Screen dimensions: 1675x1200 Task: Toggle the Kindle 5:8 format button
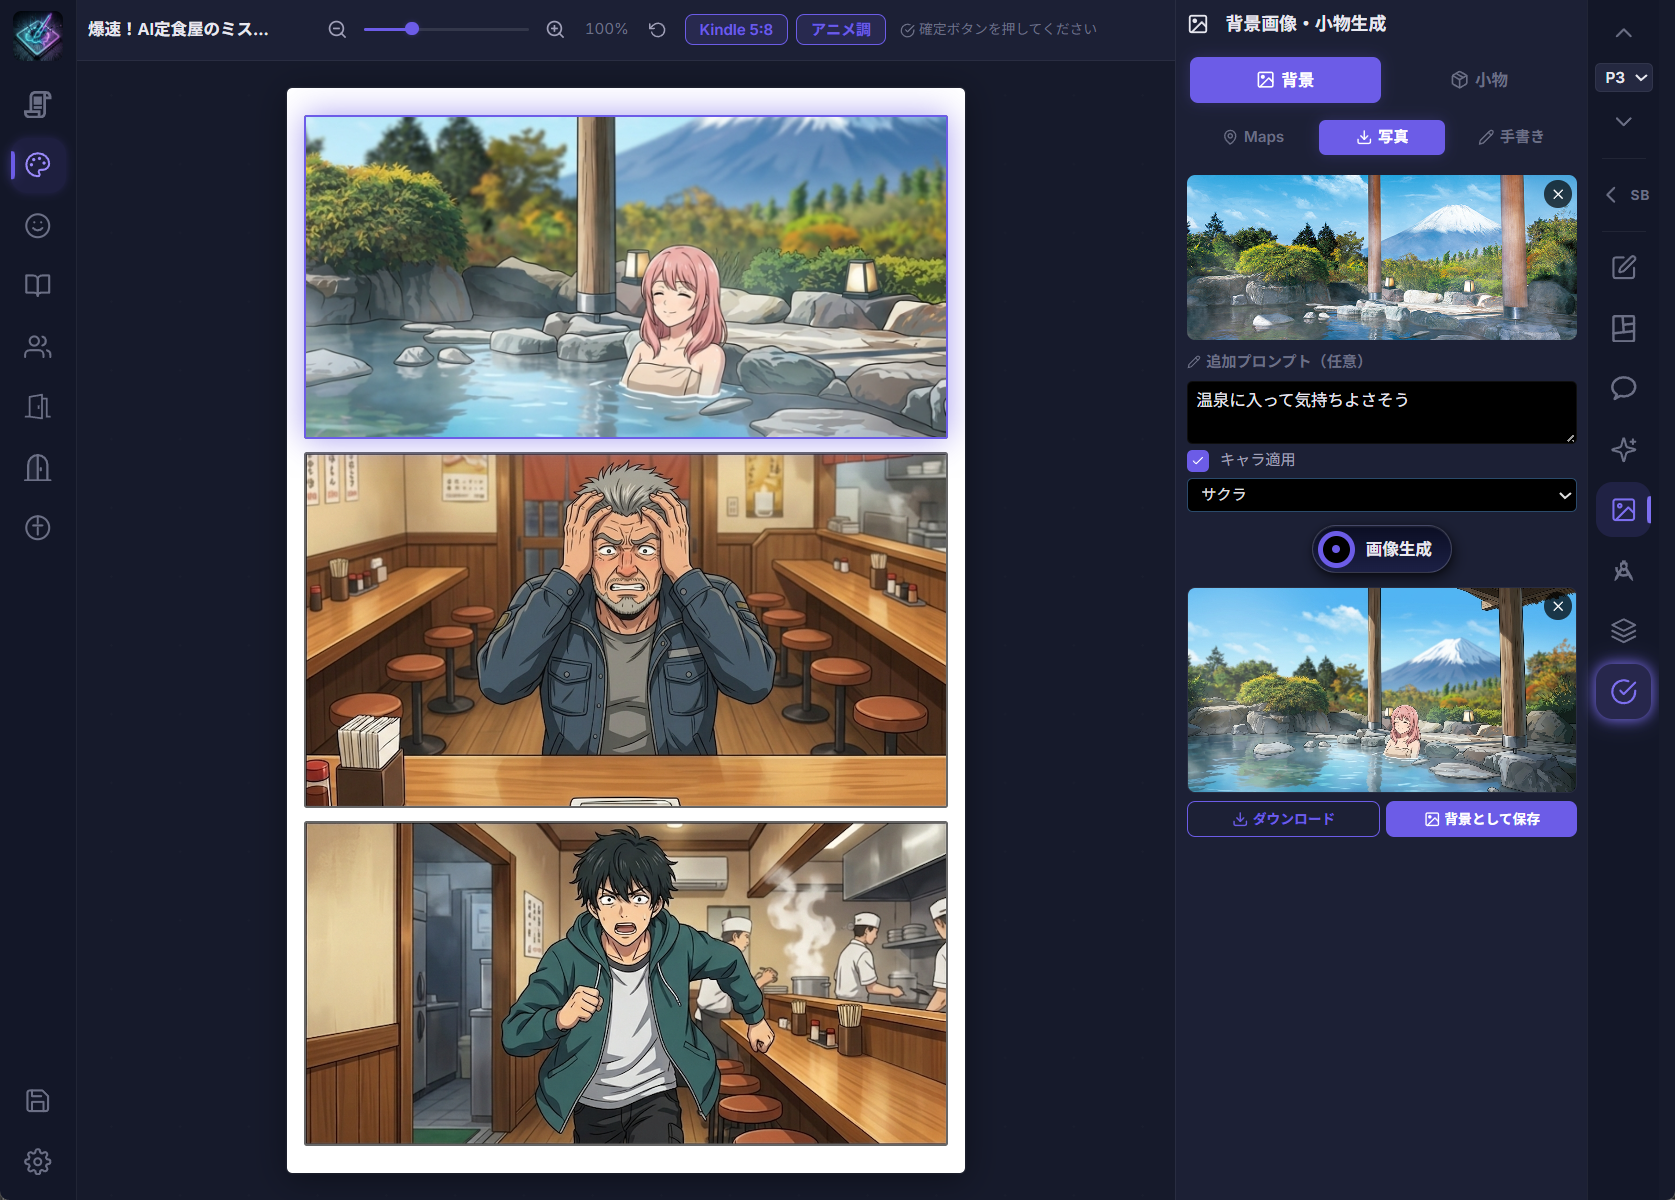click(x=735, y=30)
